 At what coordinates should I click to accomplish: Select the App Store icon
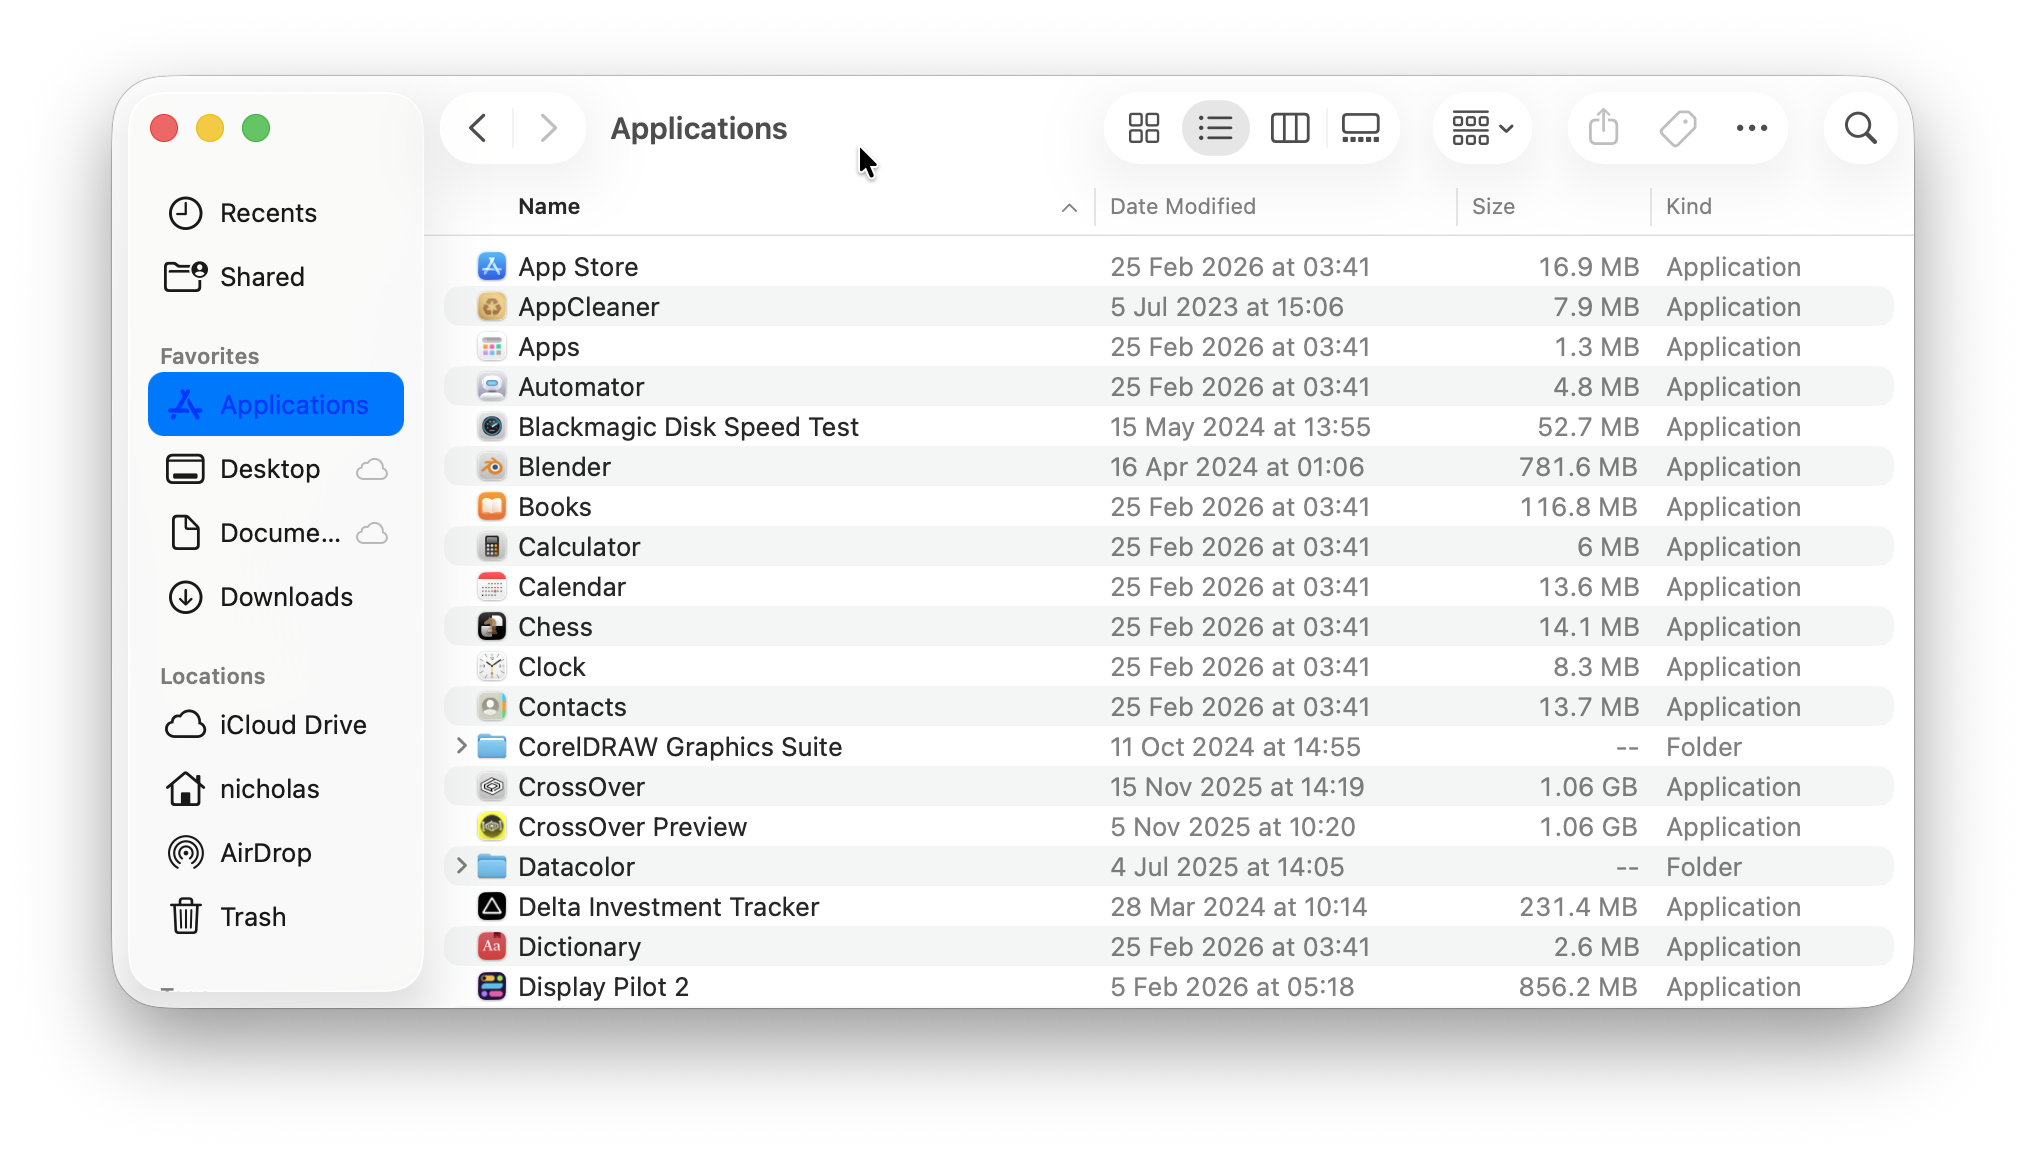491,266
